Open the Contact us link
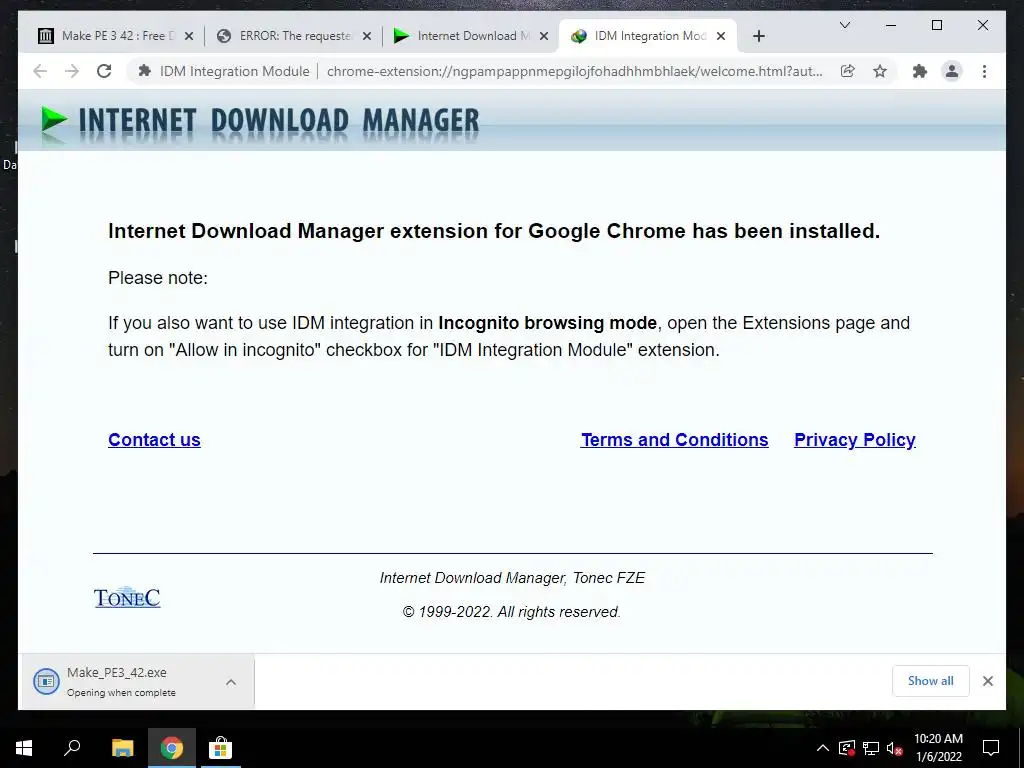The height and width of the screenshot is (768, 1024). pyautogui.click(x=154, y=440)
